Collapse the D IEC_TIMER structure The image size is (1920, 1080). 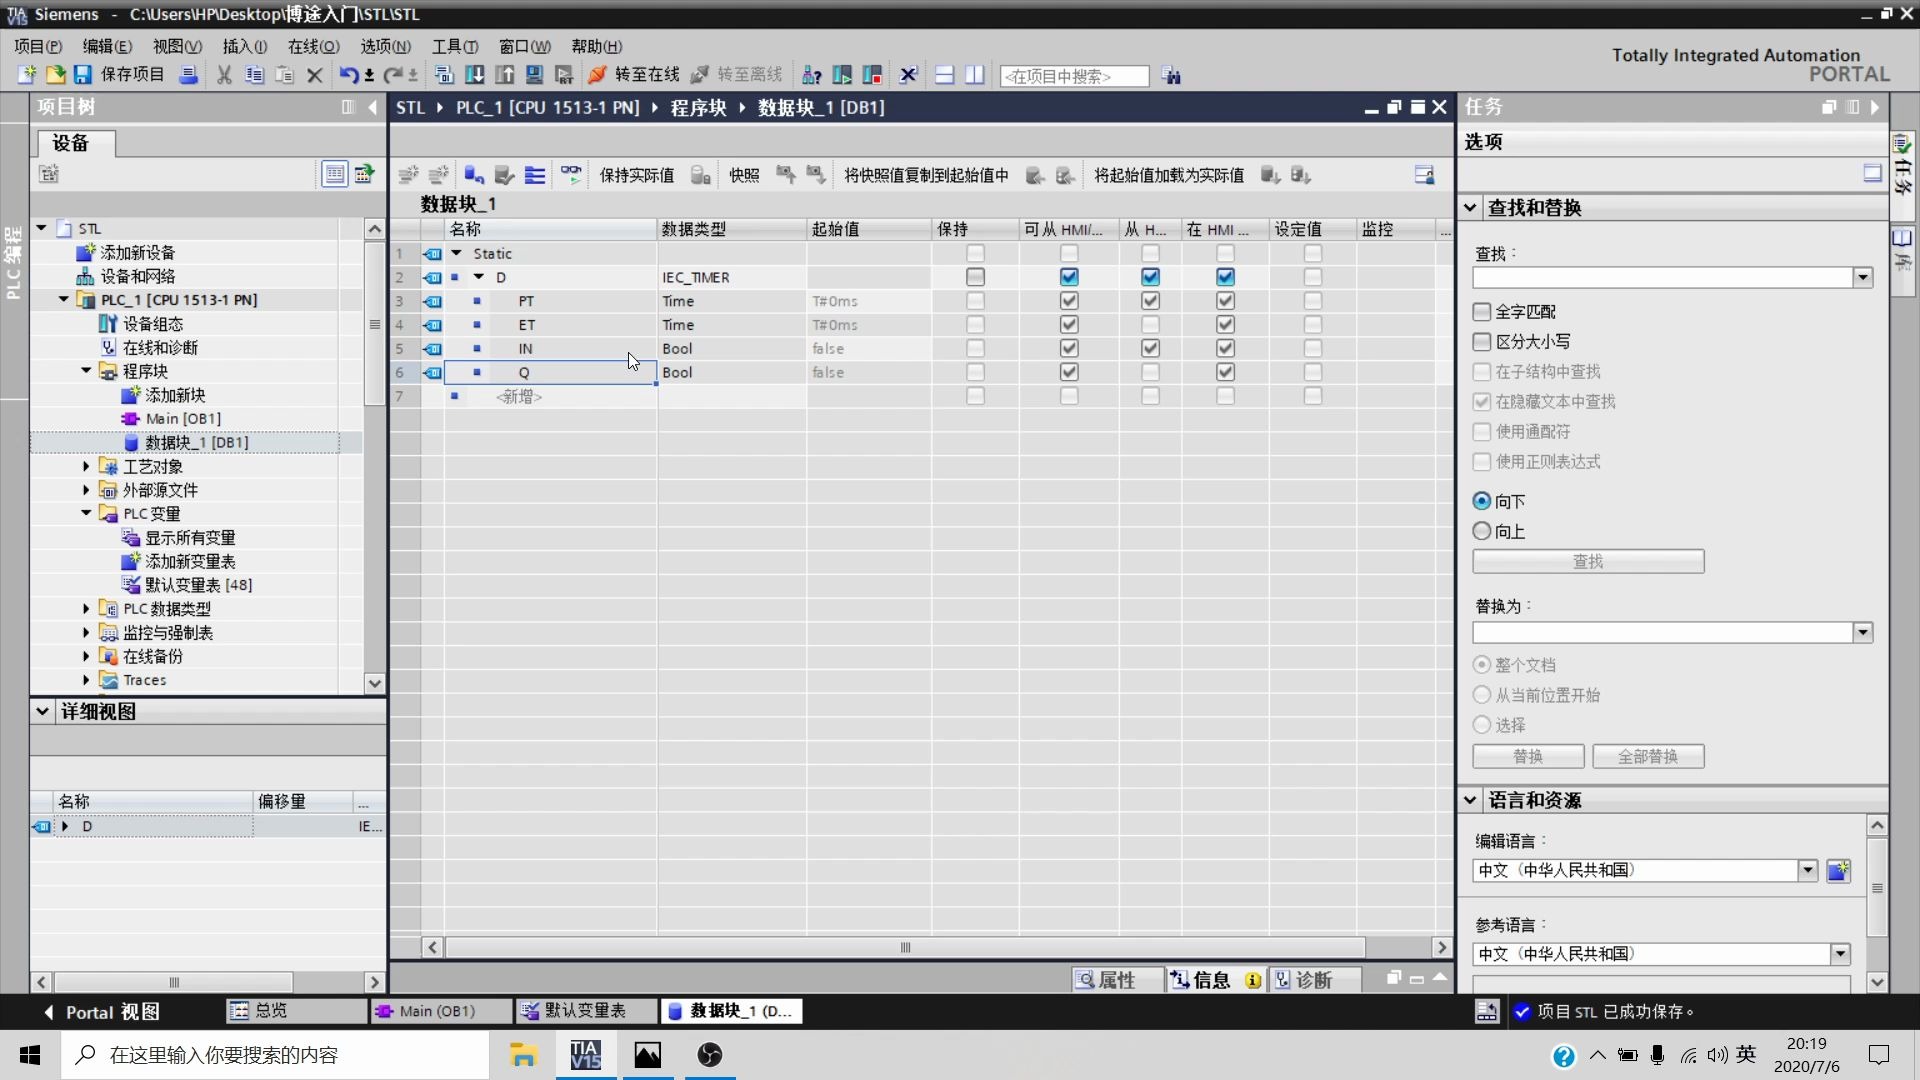click(x=479, y=277)
